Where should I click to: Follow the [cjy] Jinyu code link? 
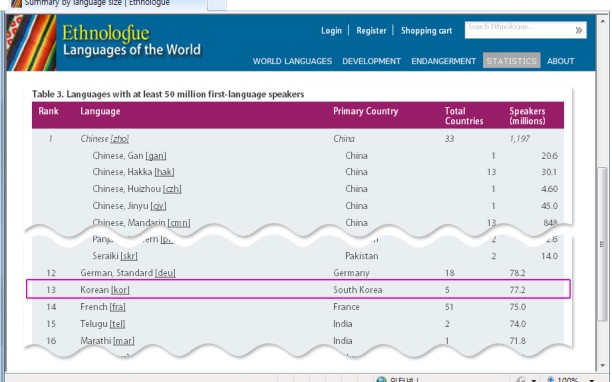click(158, 206)
